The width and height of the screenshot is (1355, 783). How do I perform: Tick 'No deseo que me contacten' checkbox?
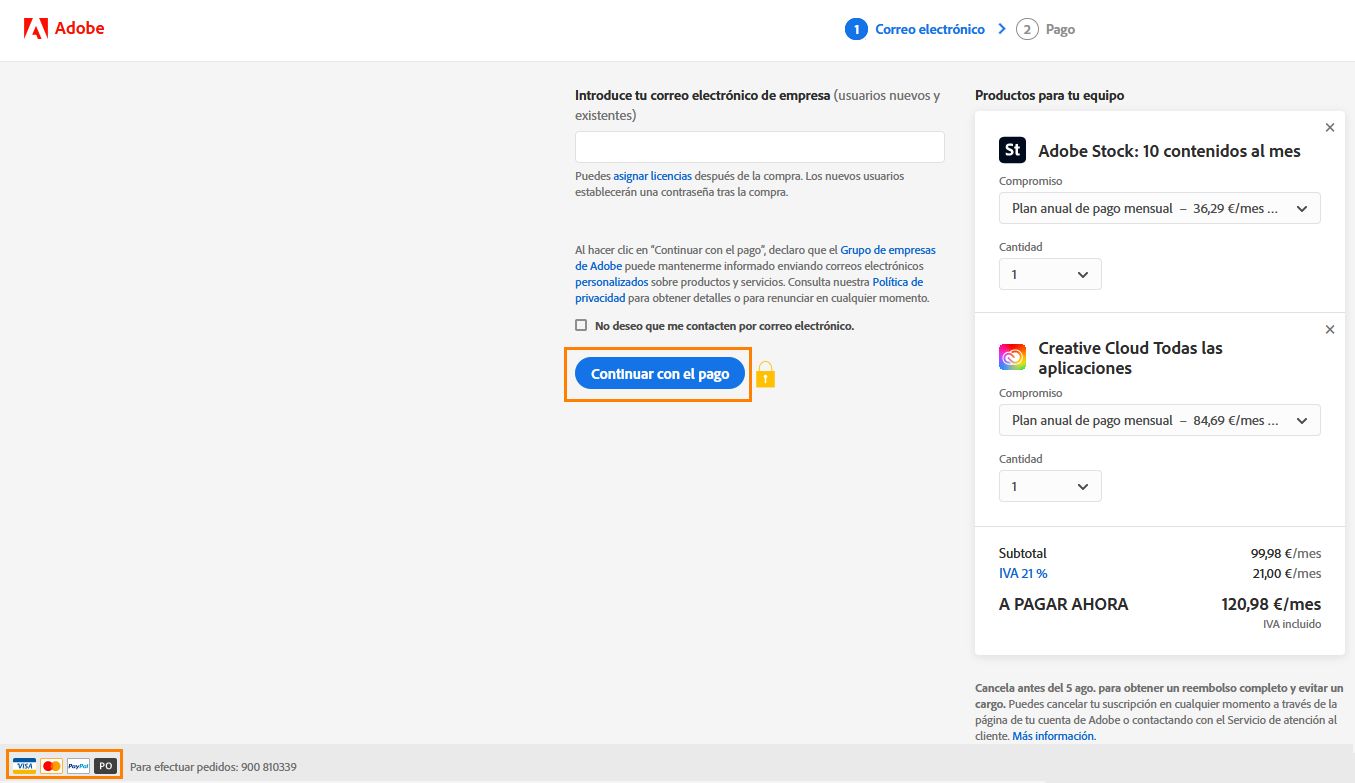[581, 325]
